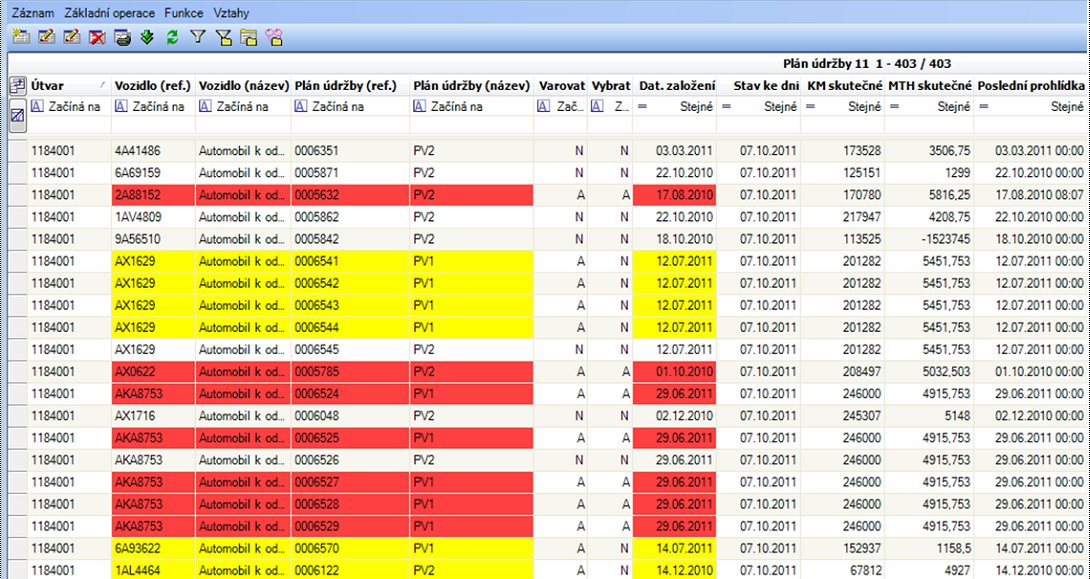Viewport: 1090px width, 579px height.
Task: Click the Vybrat column header
Action: click(610, 85)
